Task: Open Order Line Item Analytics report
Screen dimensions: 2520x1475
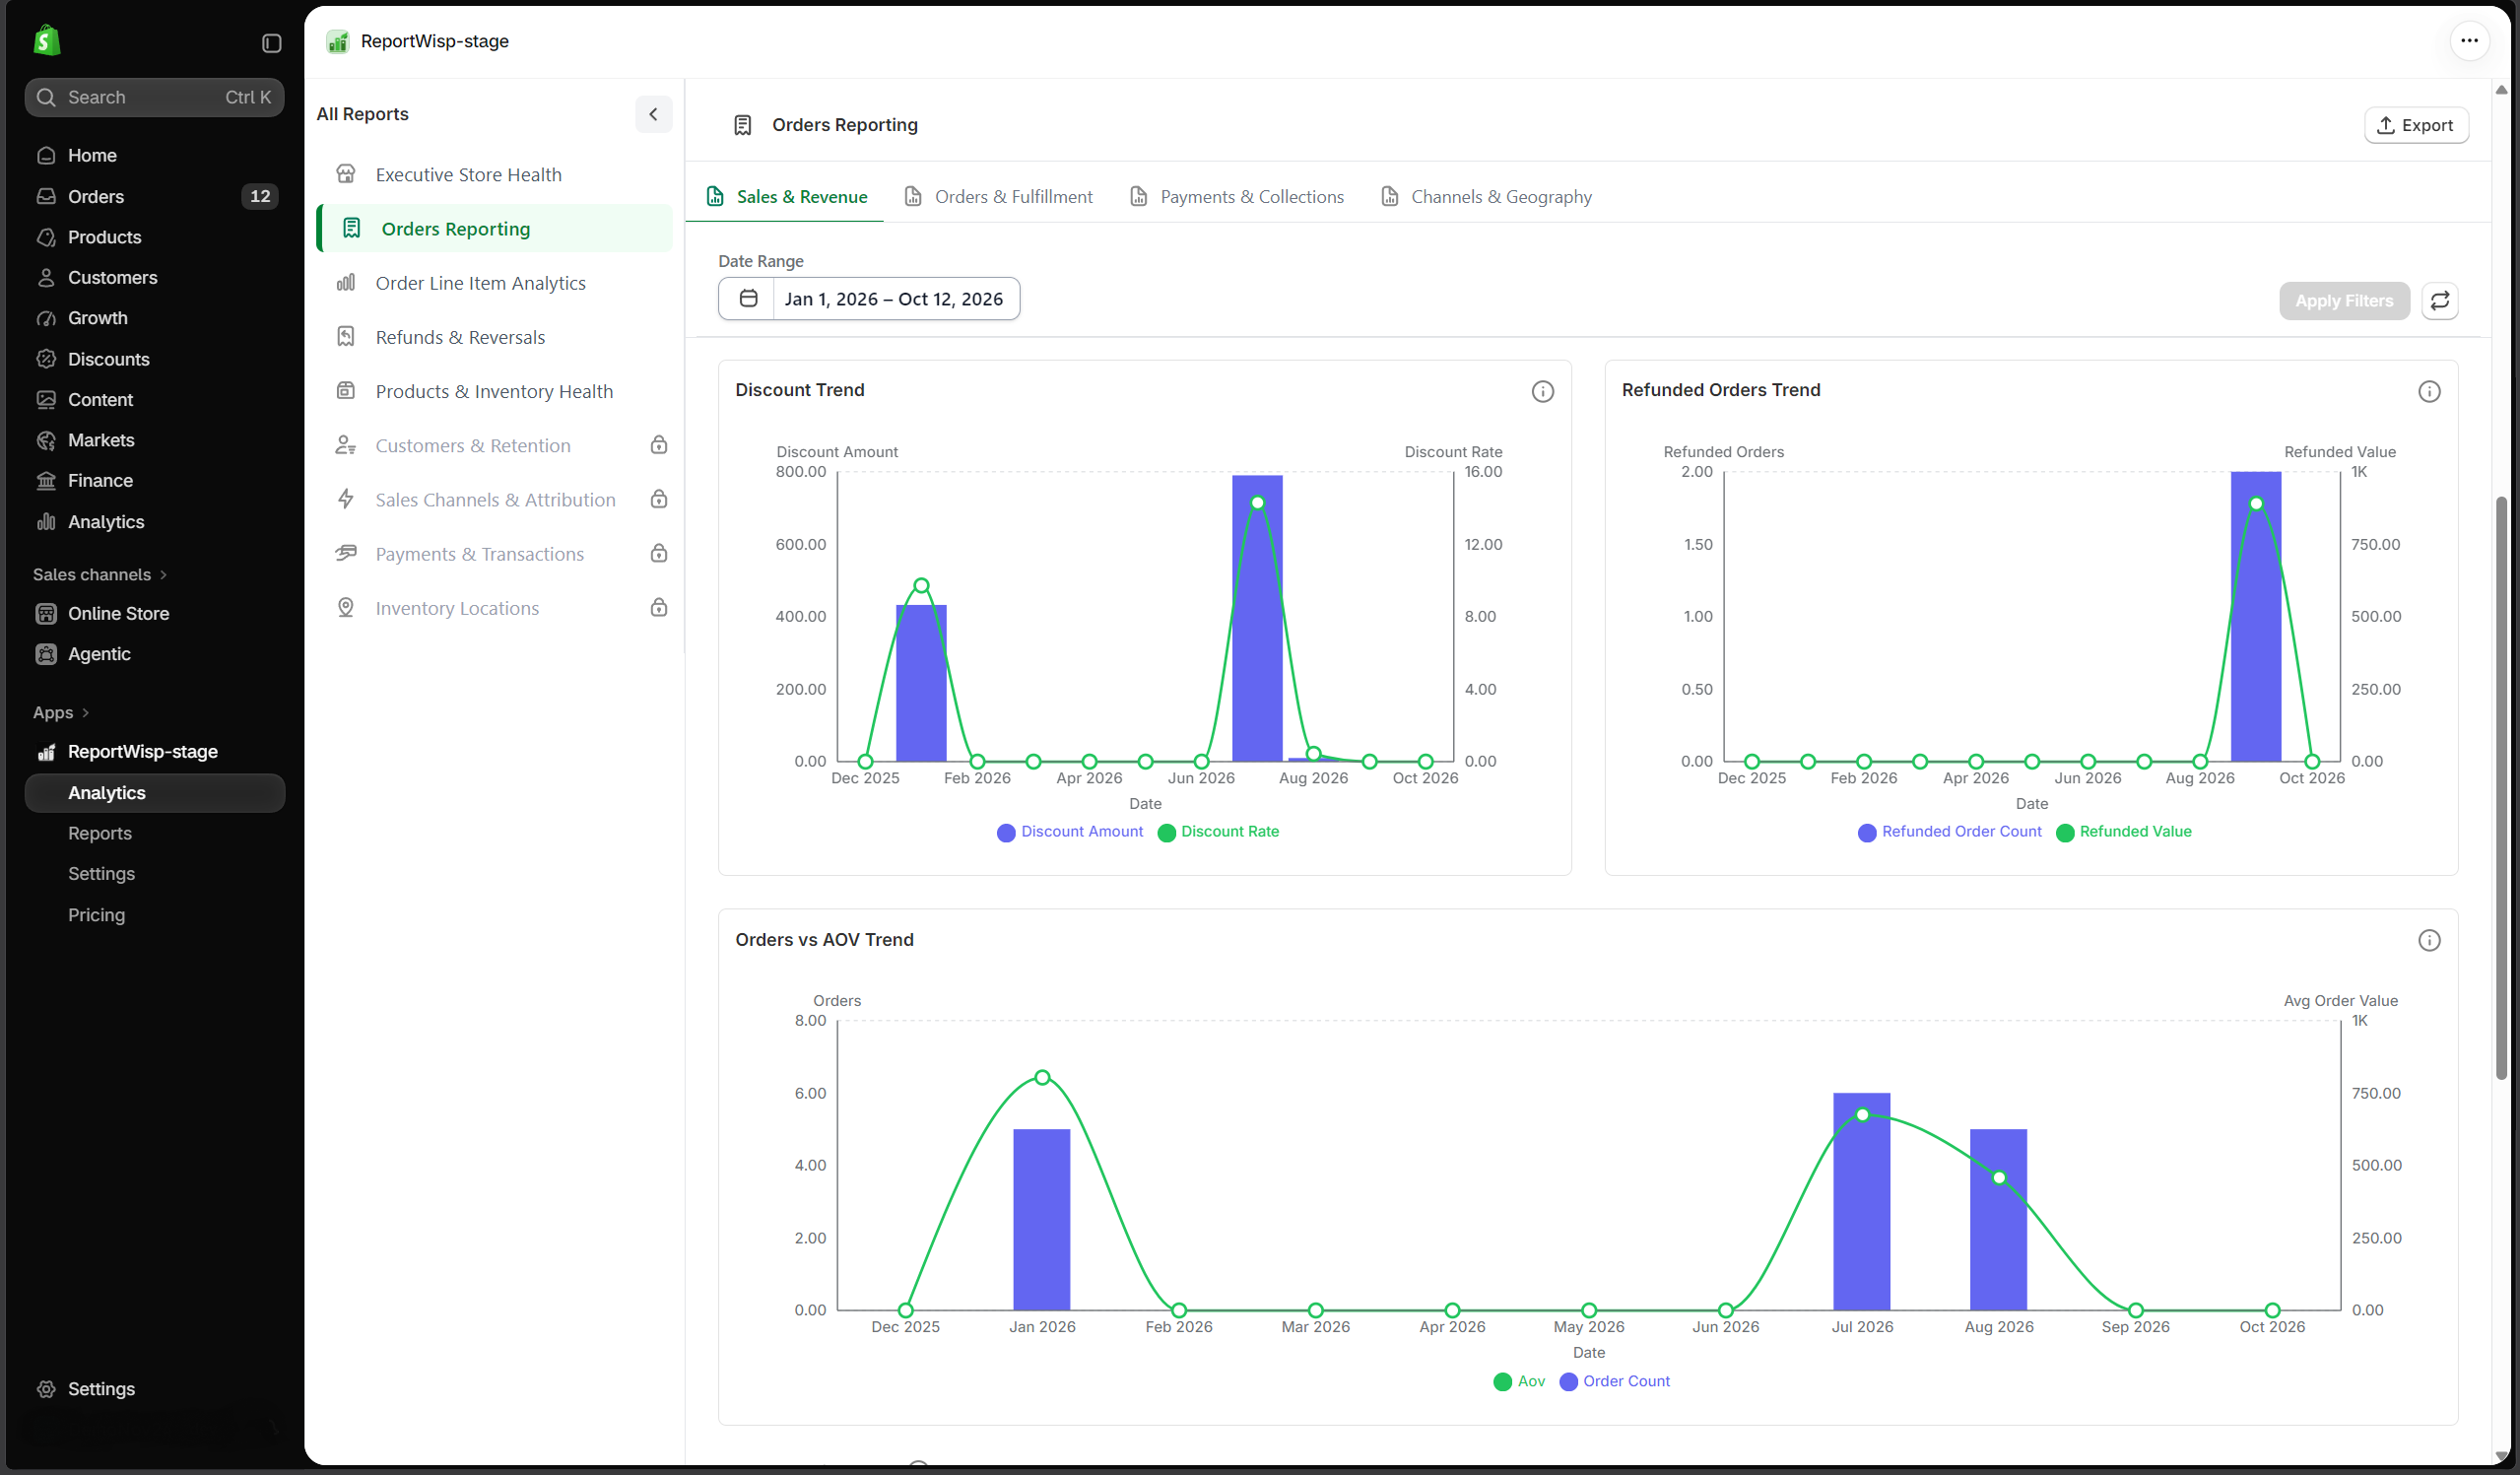Action: (x=495, y=283)
